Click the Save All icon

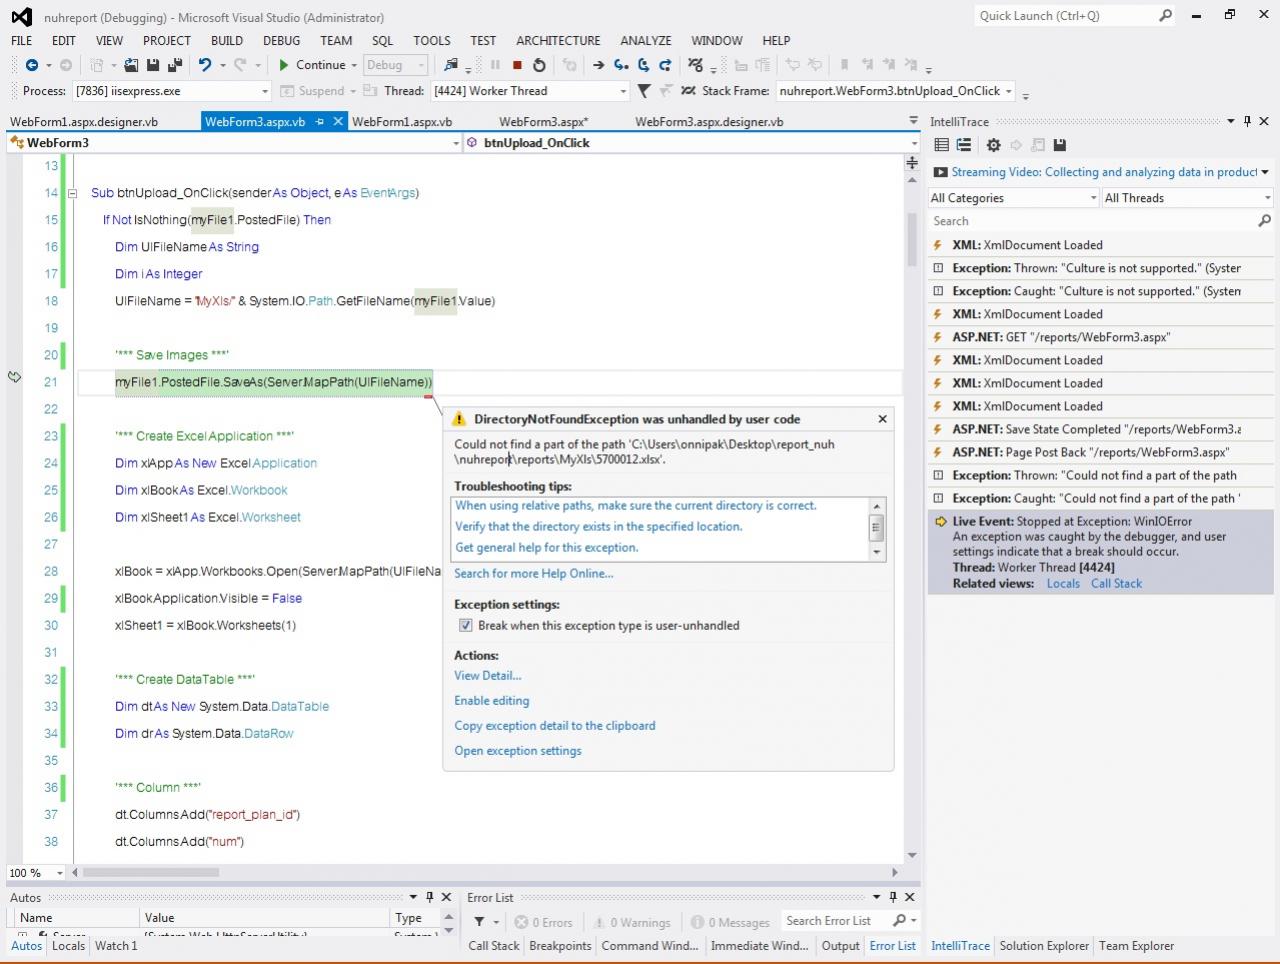(175, 65)
